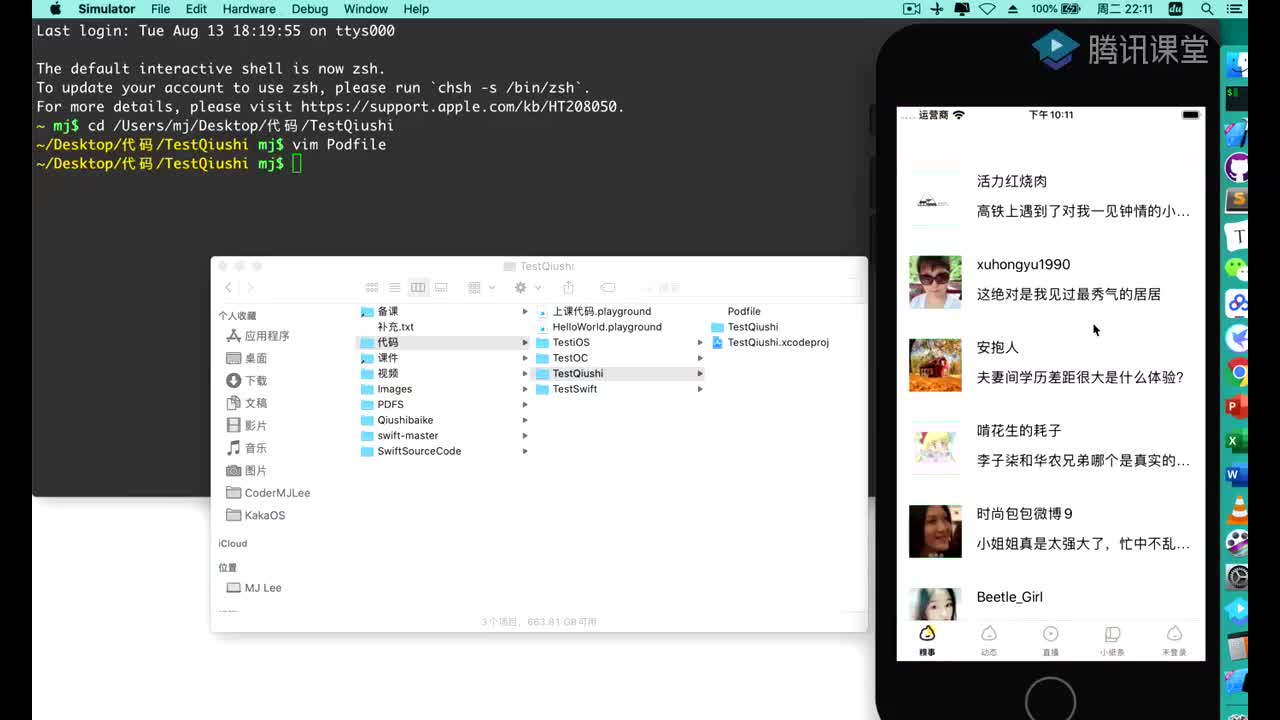
Task: Click the Finder share button
Action: pos(568,287)
